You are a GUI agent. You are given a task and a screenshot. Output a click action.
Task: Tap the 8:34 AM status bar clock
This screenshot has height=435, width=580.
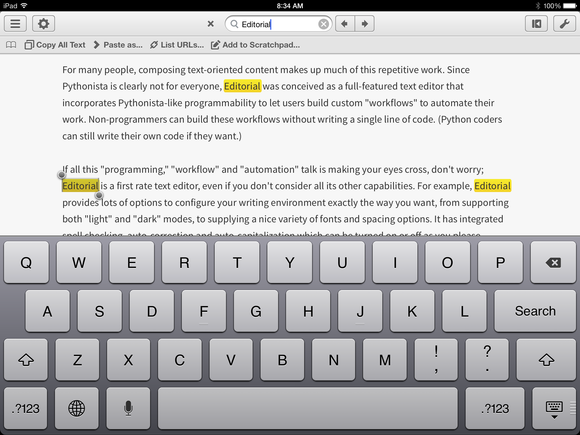[290, 6]
